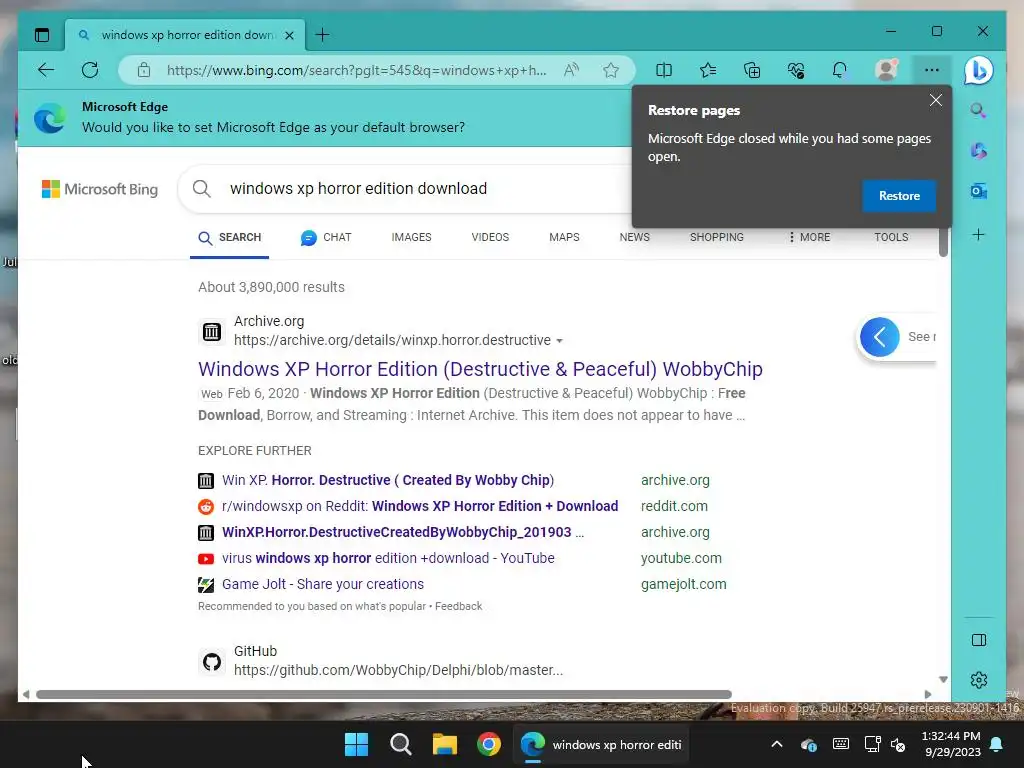The image size is (1024, 768).
Task: Open WinXP.Horror.DestructiveCreatedByWobbyChip_201903 link
Action: 403,532
